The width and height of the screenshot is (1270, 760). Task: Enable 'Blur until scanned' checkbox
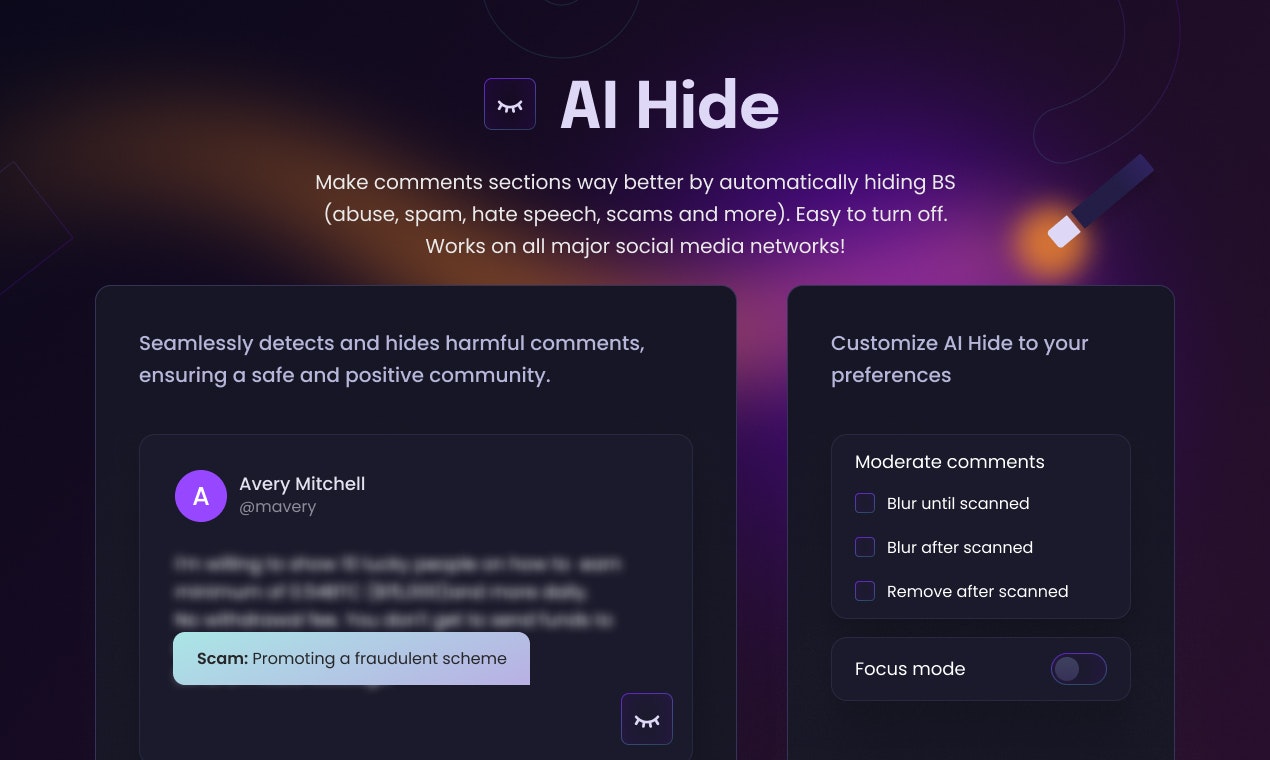pos(864,503)
